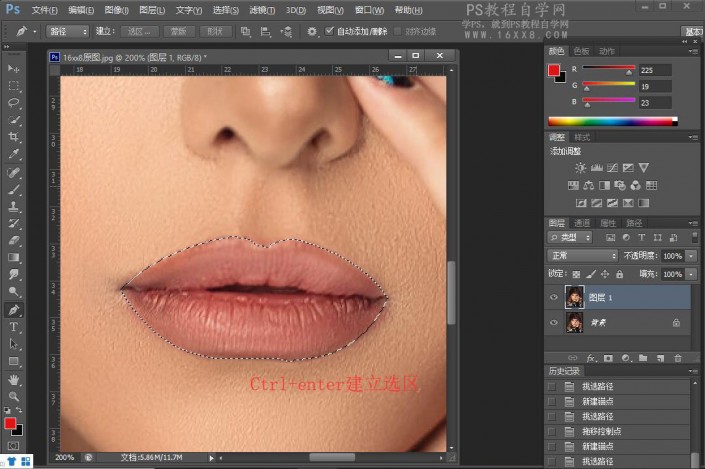This screenshot has height=469, width=705.
Task: Select the Horizontal Type tool in toolbar
Action: [x=13, y=327]
